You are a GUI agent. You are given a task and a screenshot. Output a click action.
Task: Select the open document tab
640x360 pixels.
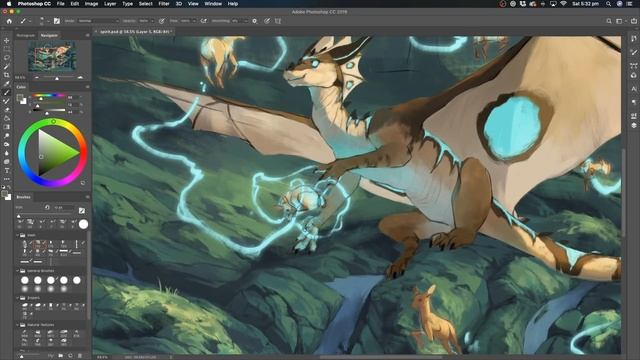(134, 31)
